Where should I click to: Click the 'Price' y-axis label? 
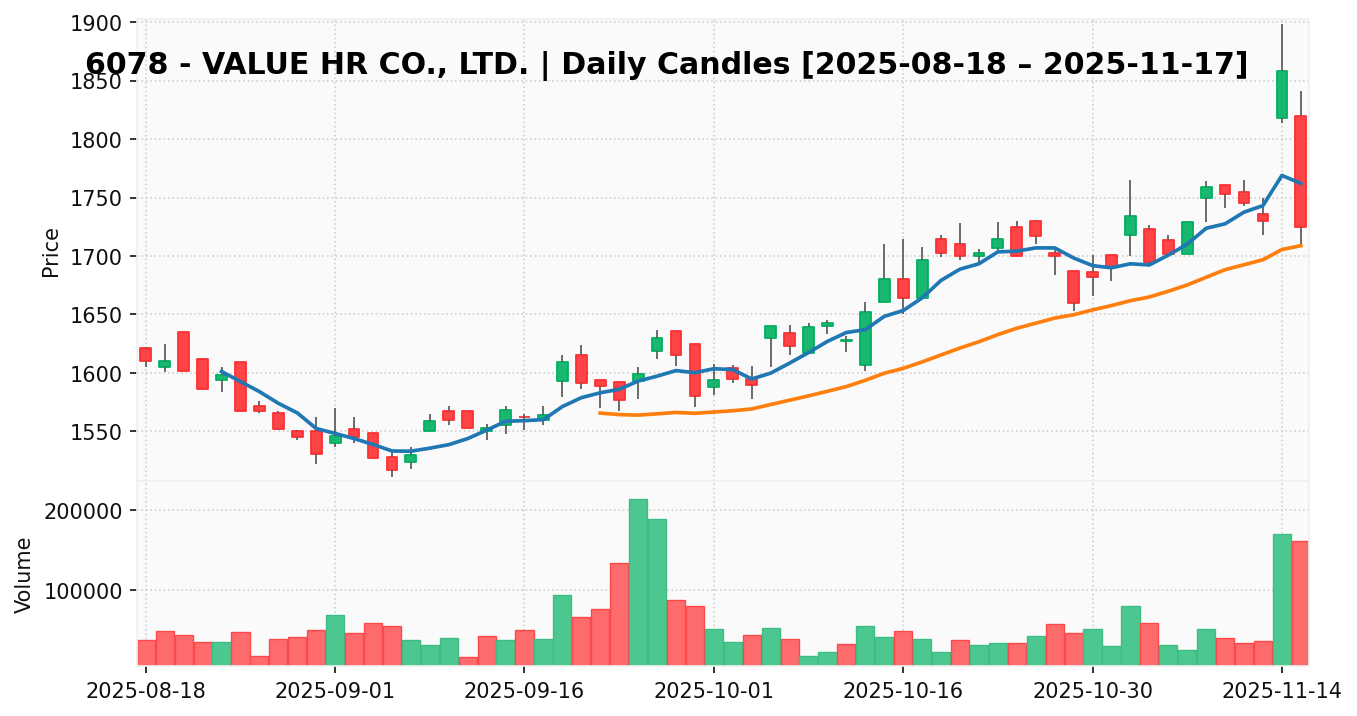pyautogui.click(x=51, y=252)
